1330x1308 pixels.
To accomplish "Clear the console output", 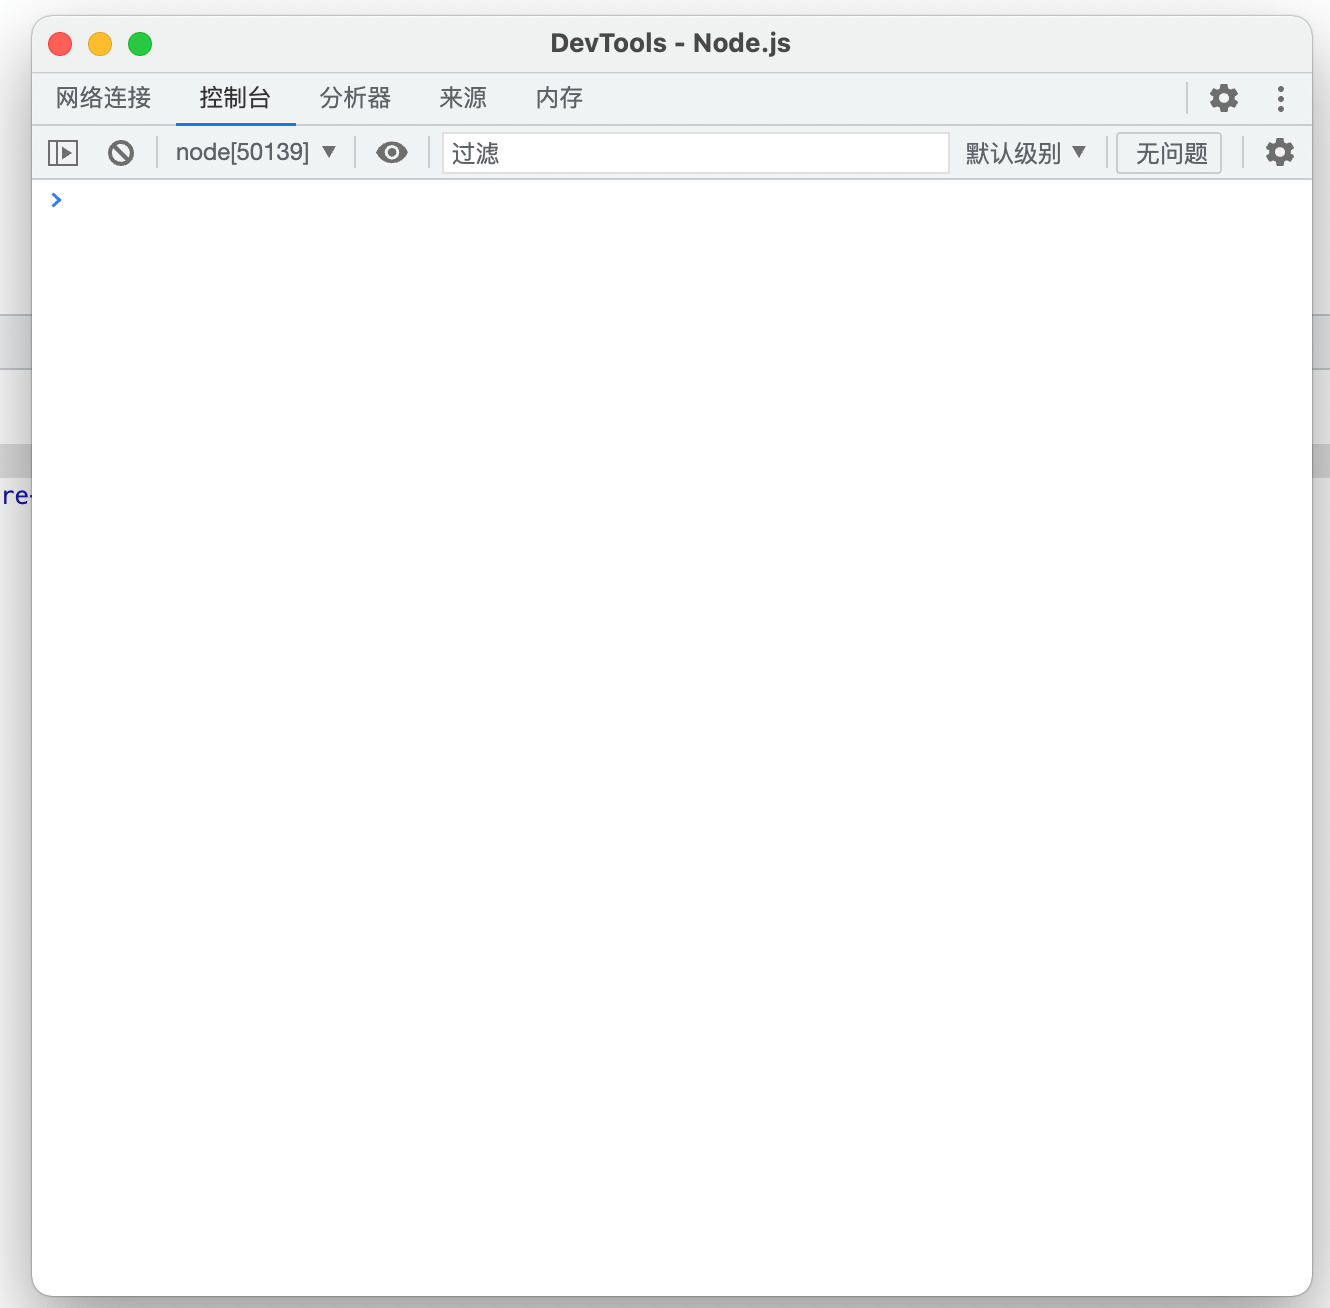I will [x=121, y=153].
